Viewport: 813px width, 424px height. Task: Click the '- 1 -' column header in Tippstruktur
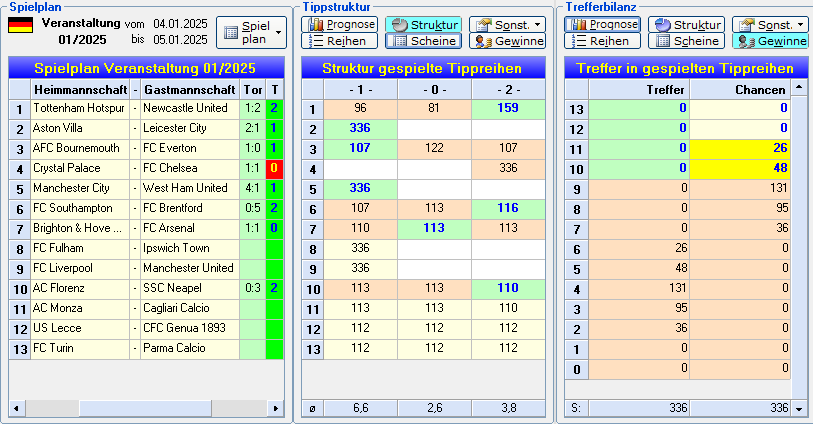(x=361, y=90)
